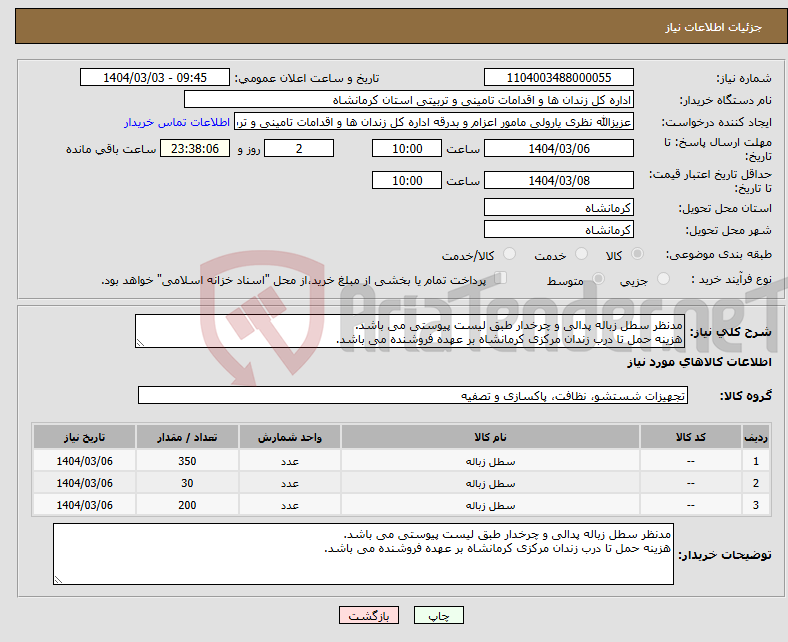Click the شرح کلی نیاز text area
Screen dimensions: 788x642
point(410,331)
